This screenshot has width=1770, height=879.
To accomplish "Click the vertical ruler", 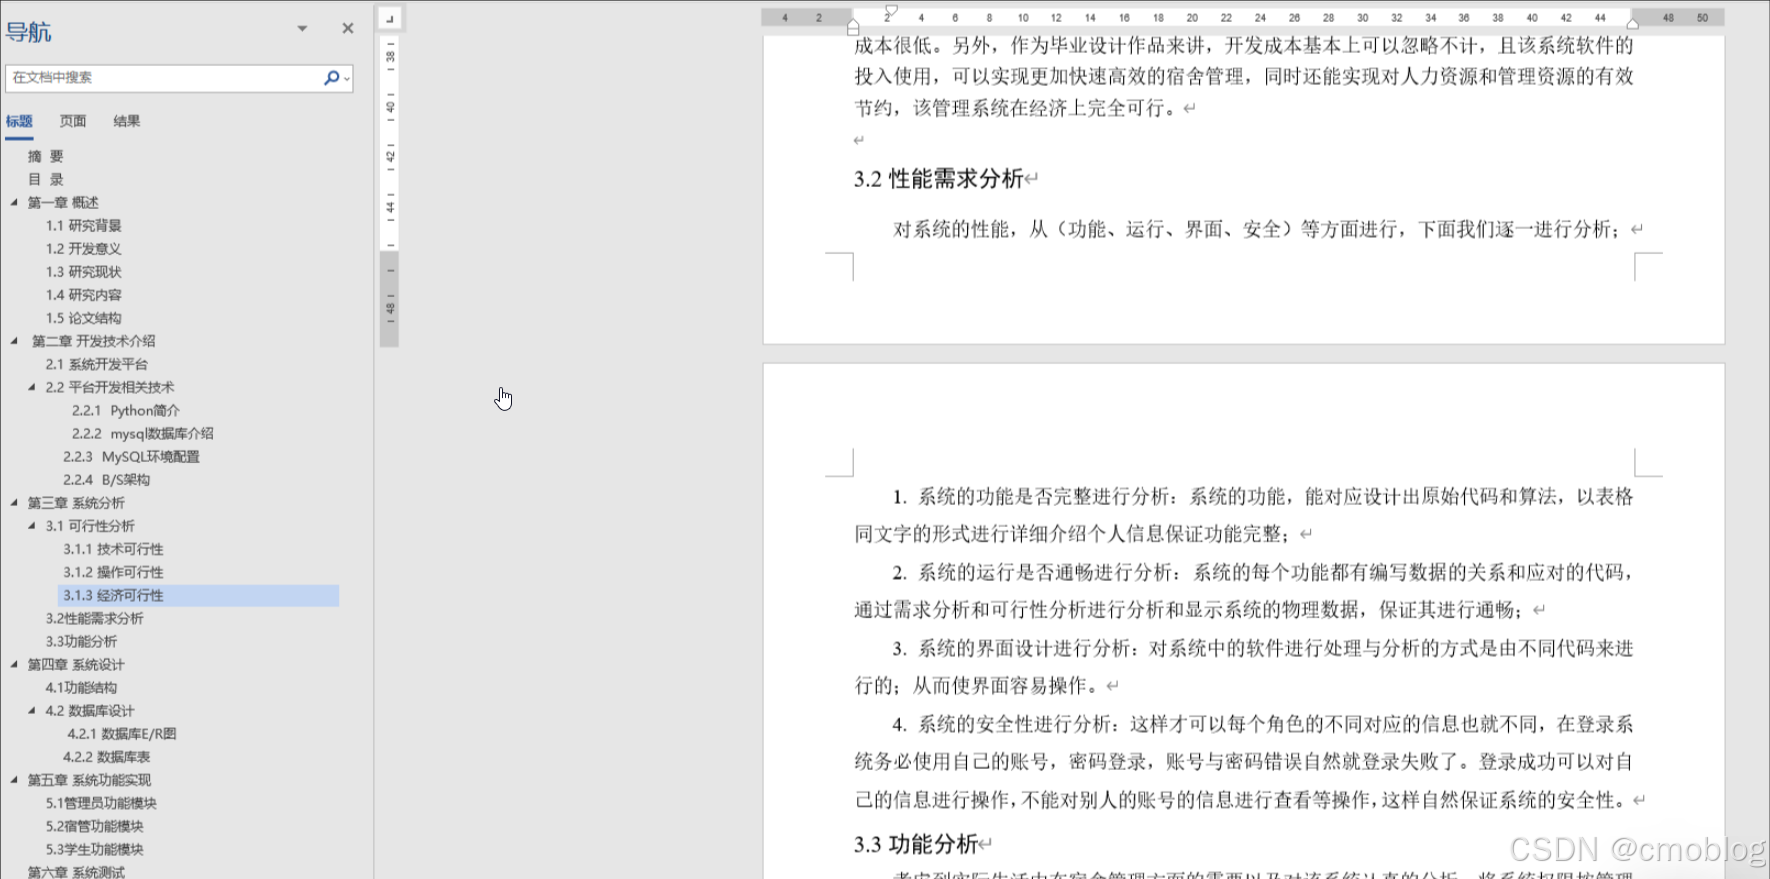I will click(x=390, y=192).
